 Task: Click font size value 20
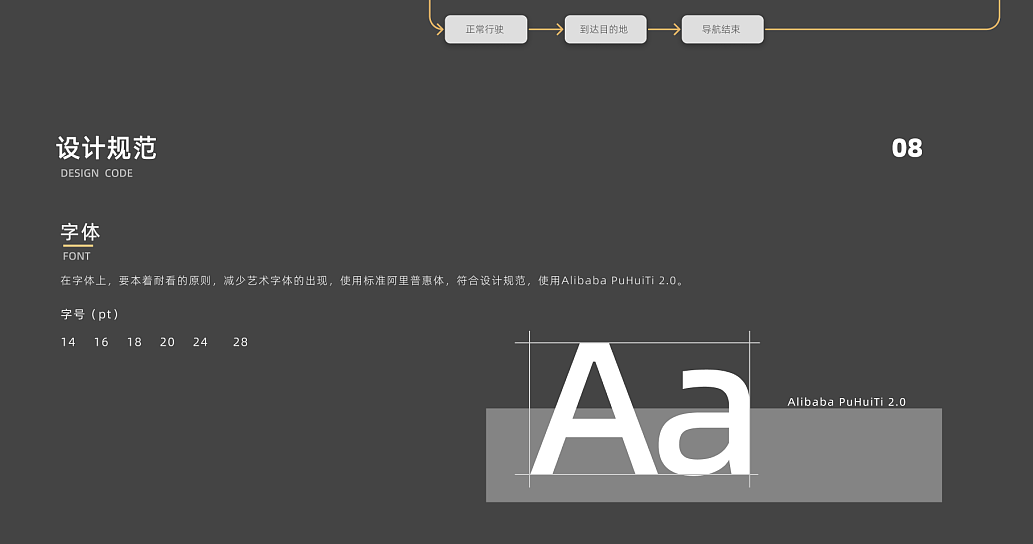point(167,342)
